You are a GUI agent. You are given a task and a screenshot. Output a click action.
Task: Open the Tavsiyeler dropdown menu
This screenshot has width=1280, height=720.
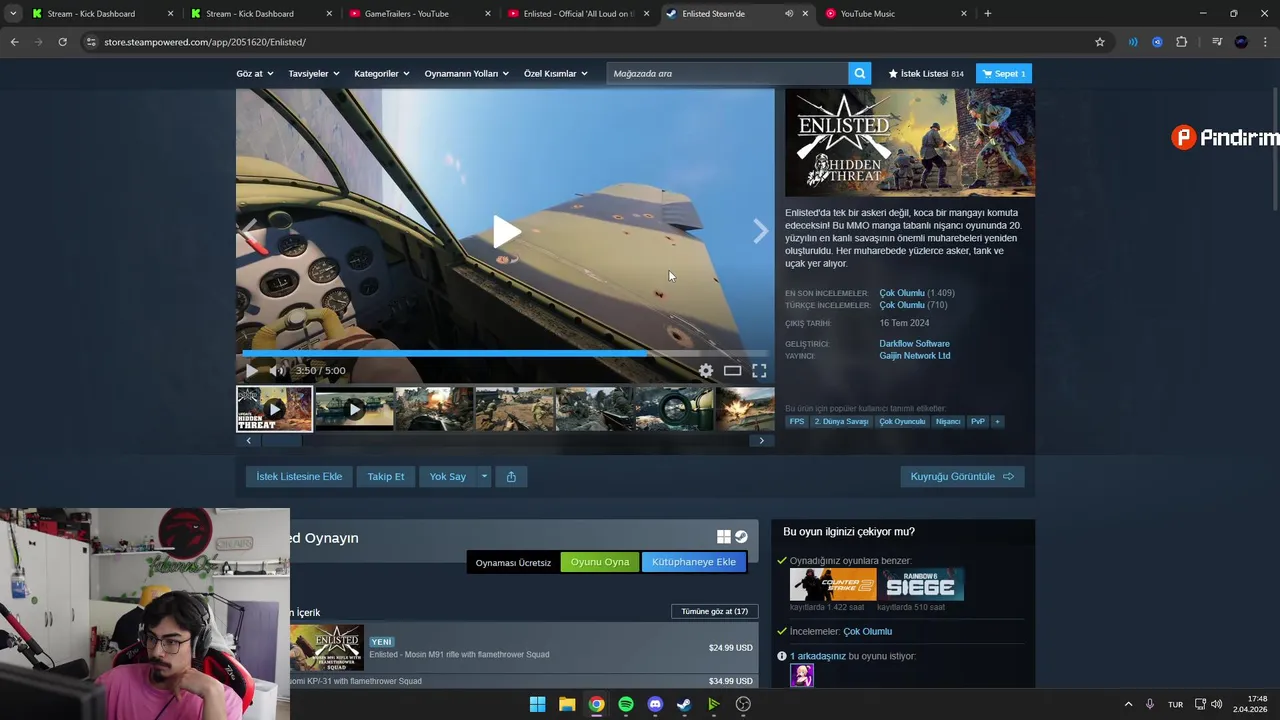point(314,73)
